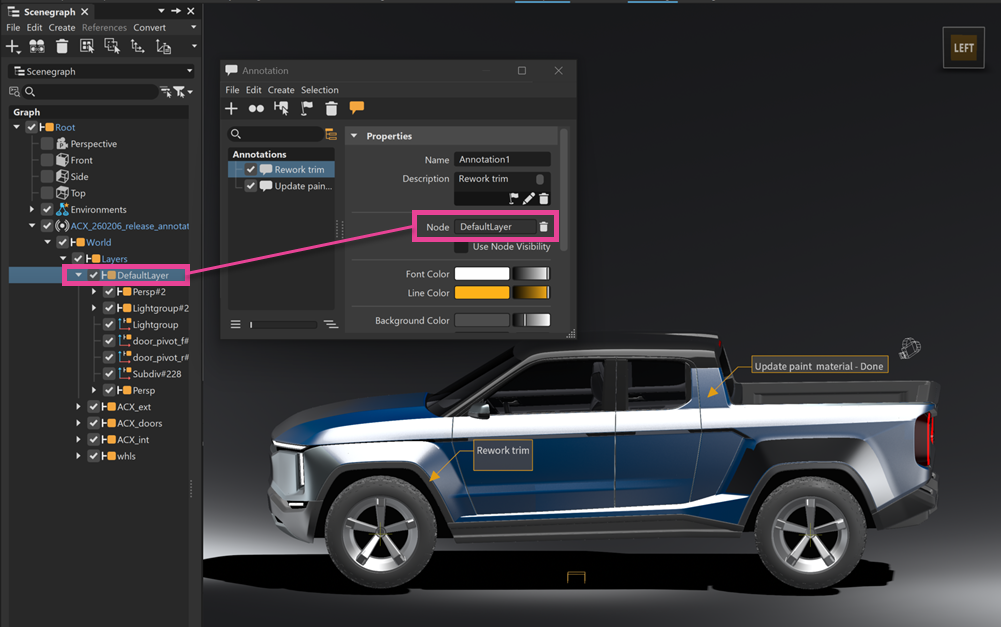Screen dimensions: 1001x627
Task: Click the pick node cursor icon in Annotation toolbar
Action: pyautogui.click(x=281, y=109)
